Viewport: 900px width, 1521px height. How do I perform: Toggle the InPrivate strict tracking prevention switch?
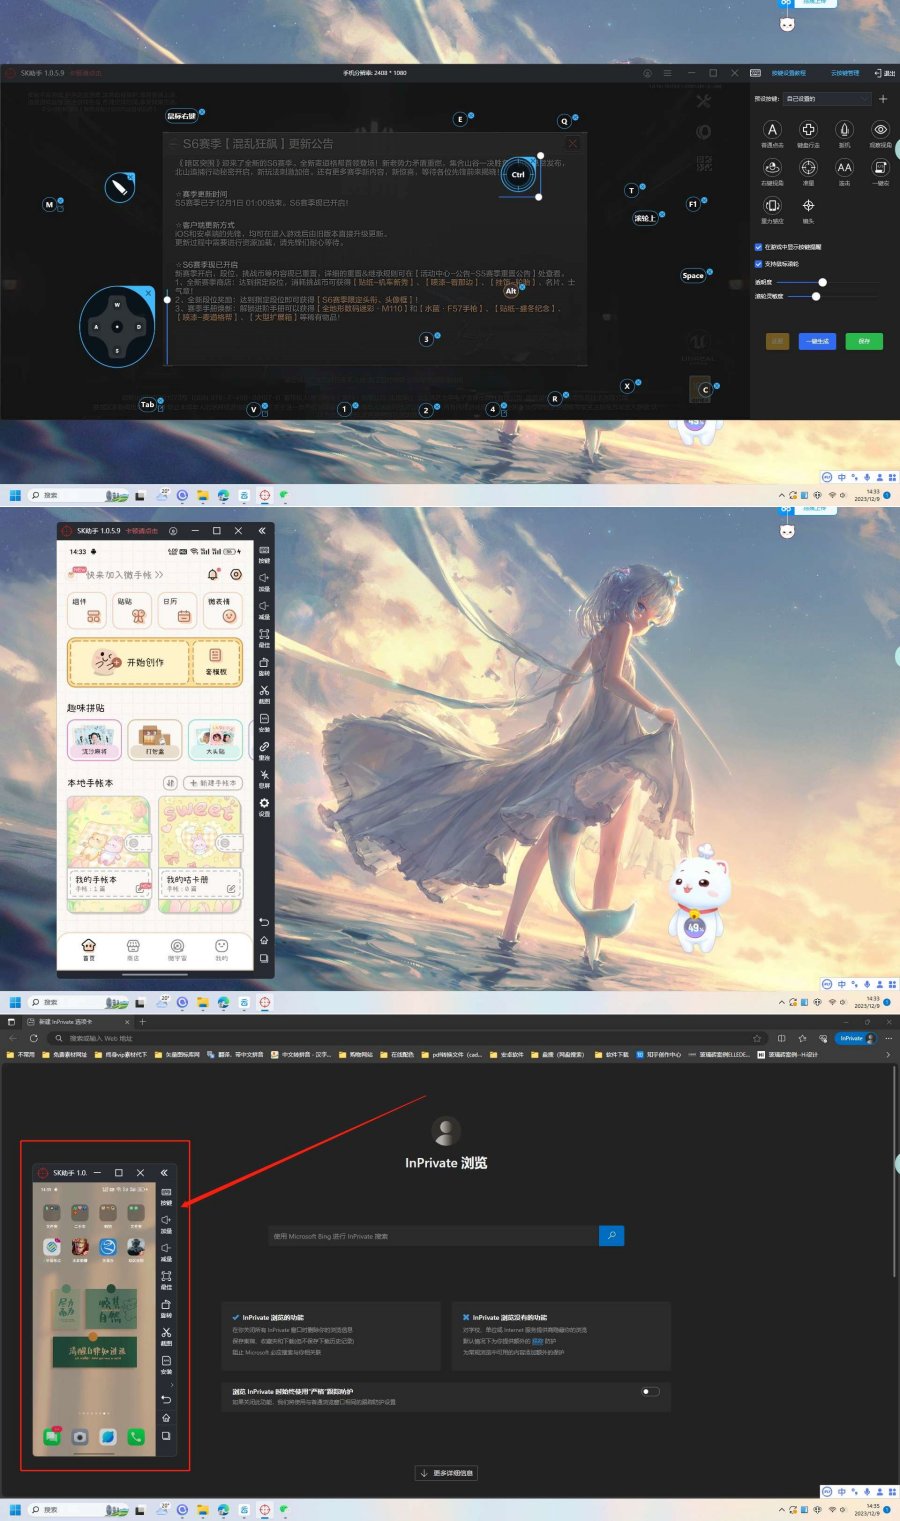click(650, 1391)
